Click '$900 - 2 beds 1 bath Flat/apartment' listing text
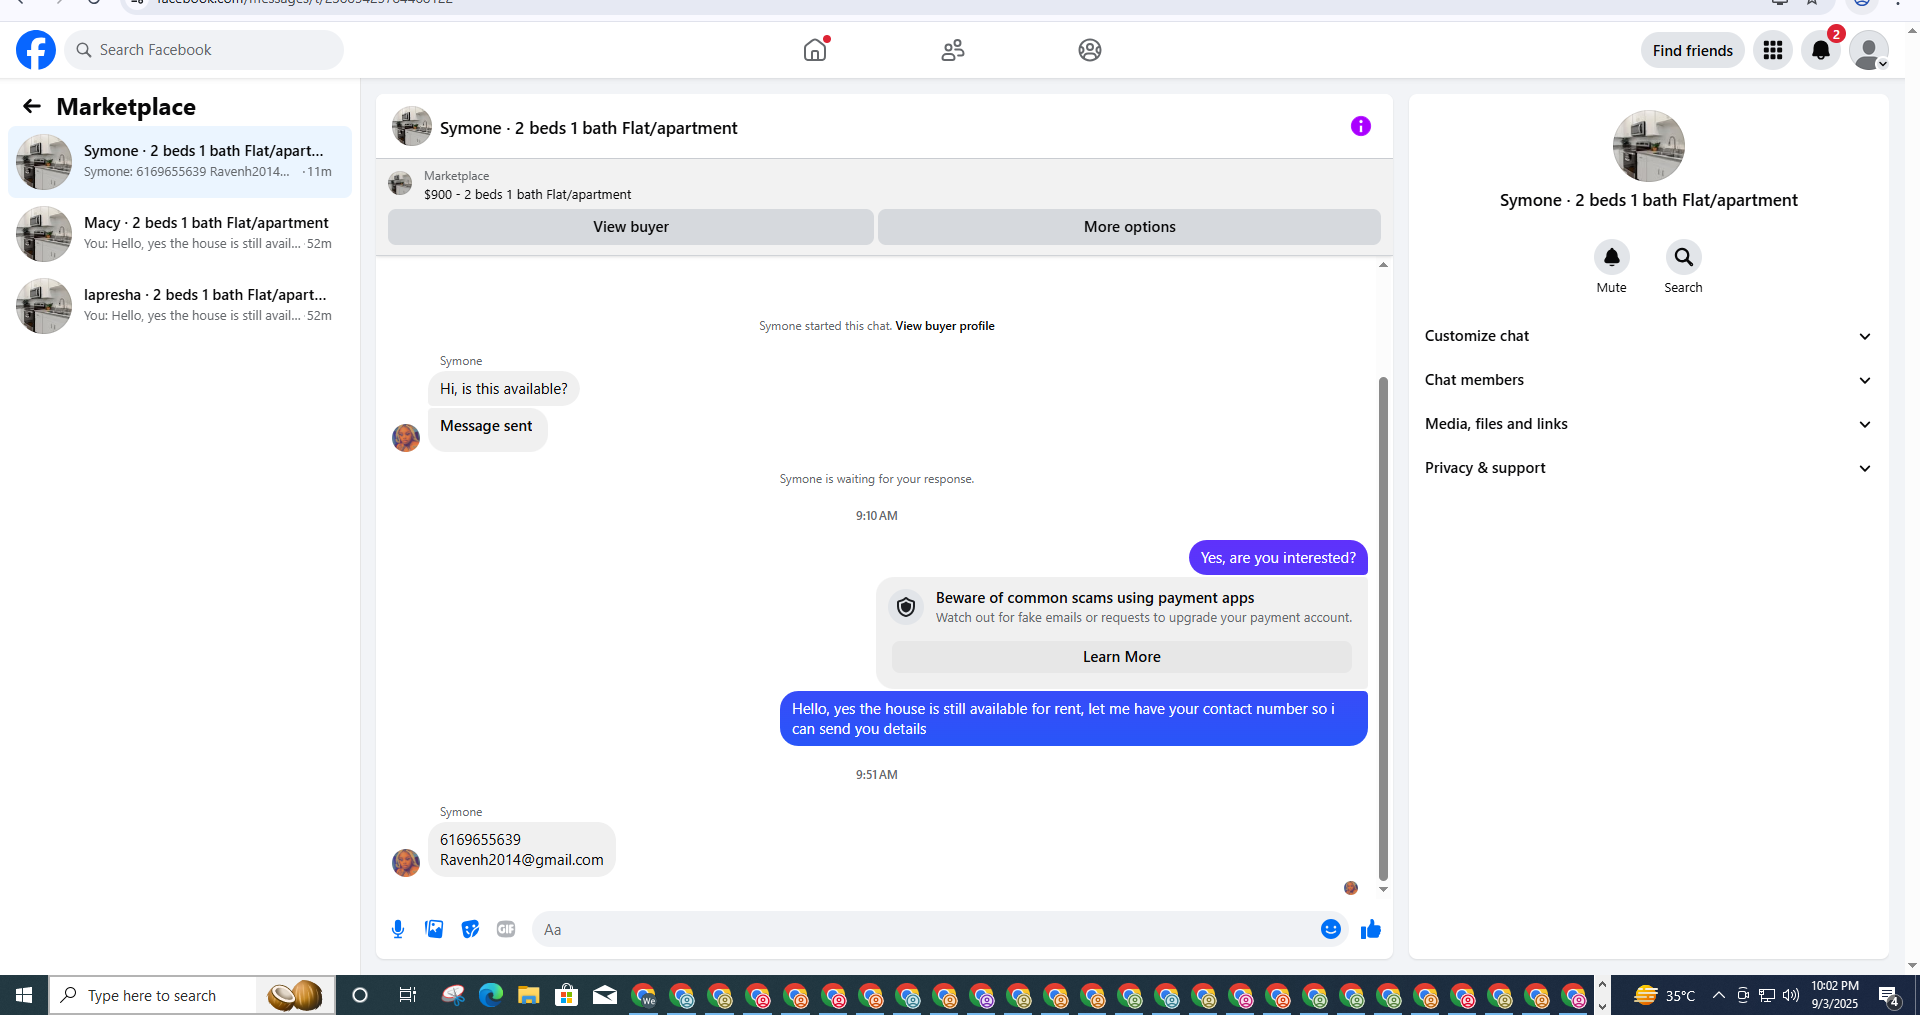This screenshot has width=1920, height=1015. pyautogui.click(x=527, y=195)
